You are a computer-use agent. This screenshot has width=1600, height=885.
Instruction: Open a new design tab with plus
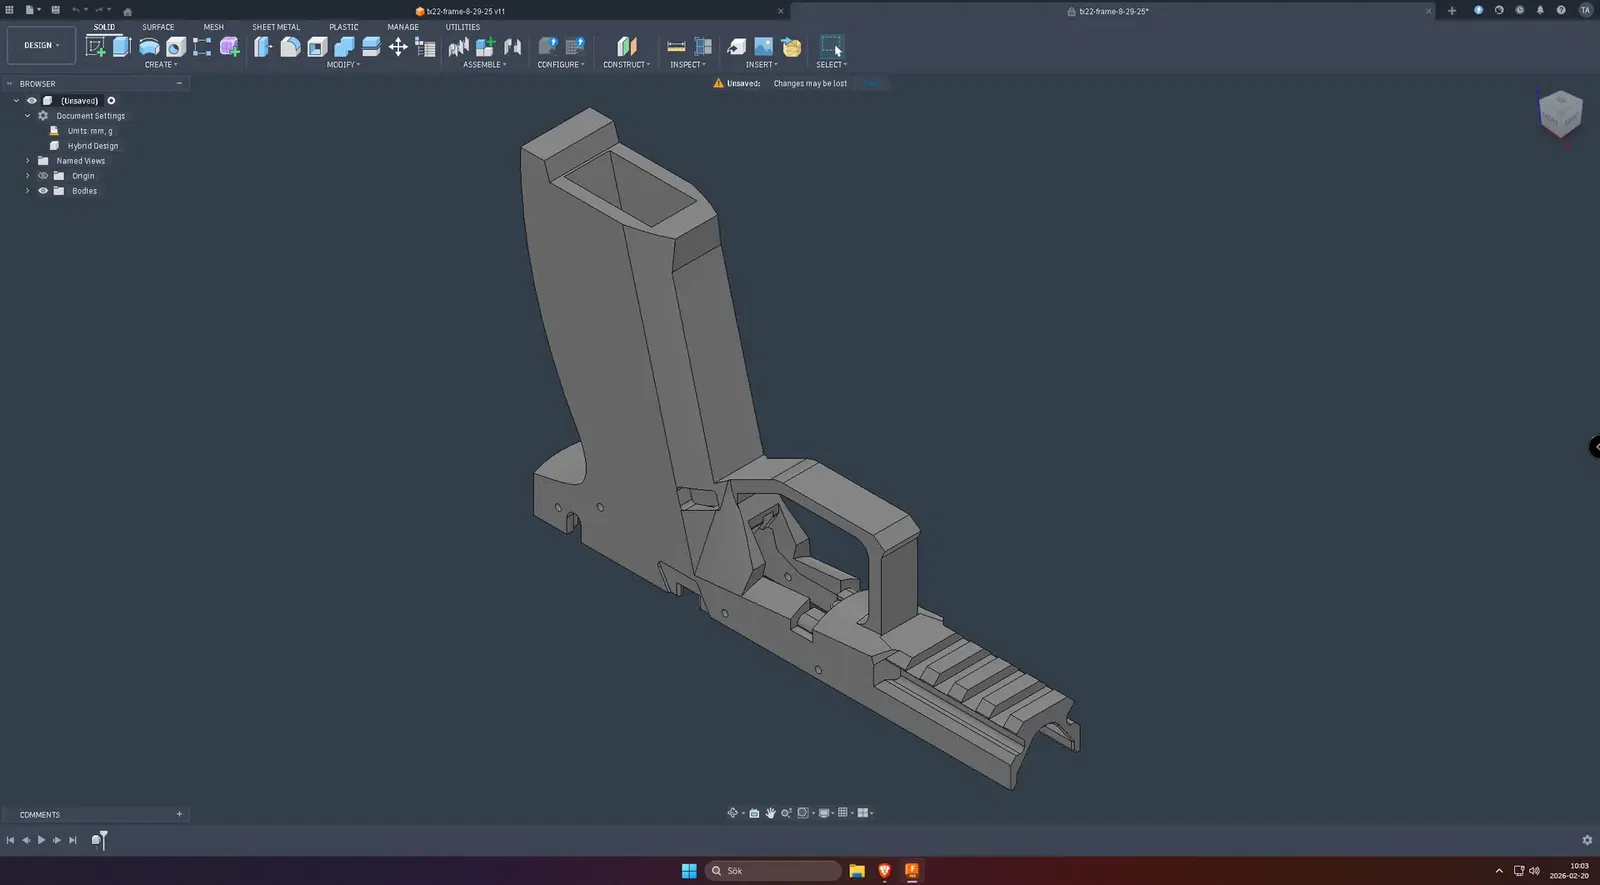(1452, 11)
